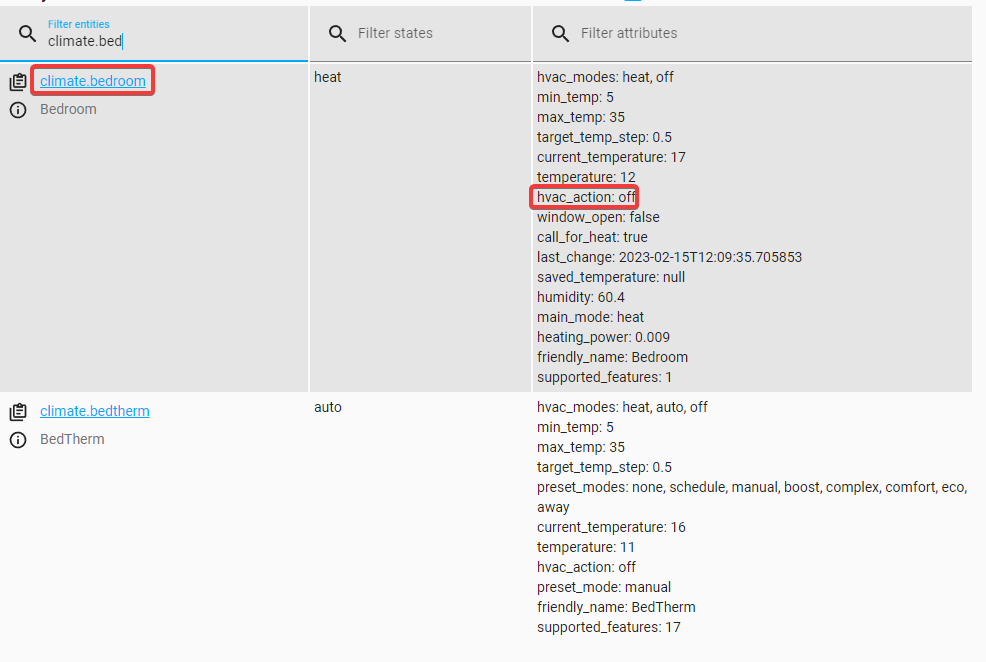Select the heat state of climate.bedroom
The image size is (986, 662).
[x=327, y=76]
